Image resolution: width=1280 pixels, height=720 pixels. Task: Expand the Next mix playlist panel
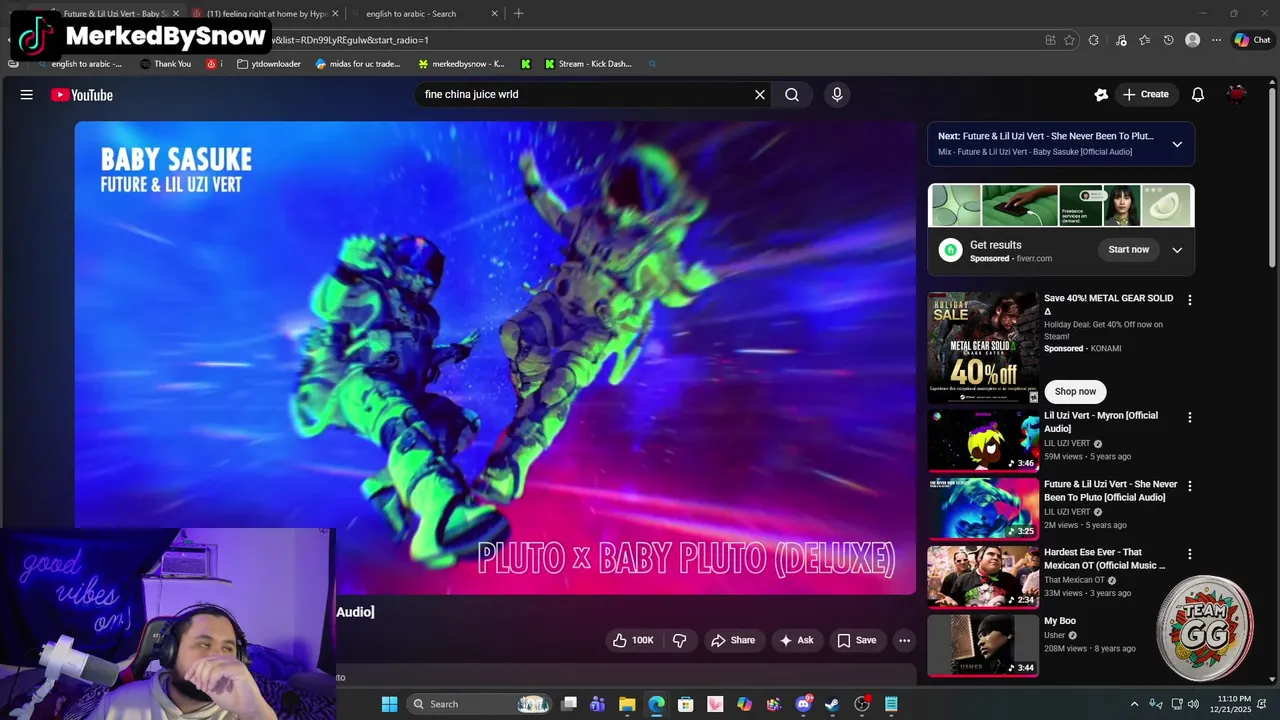1177,144
